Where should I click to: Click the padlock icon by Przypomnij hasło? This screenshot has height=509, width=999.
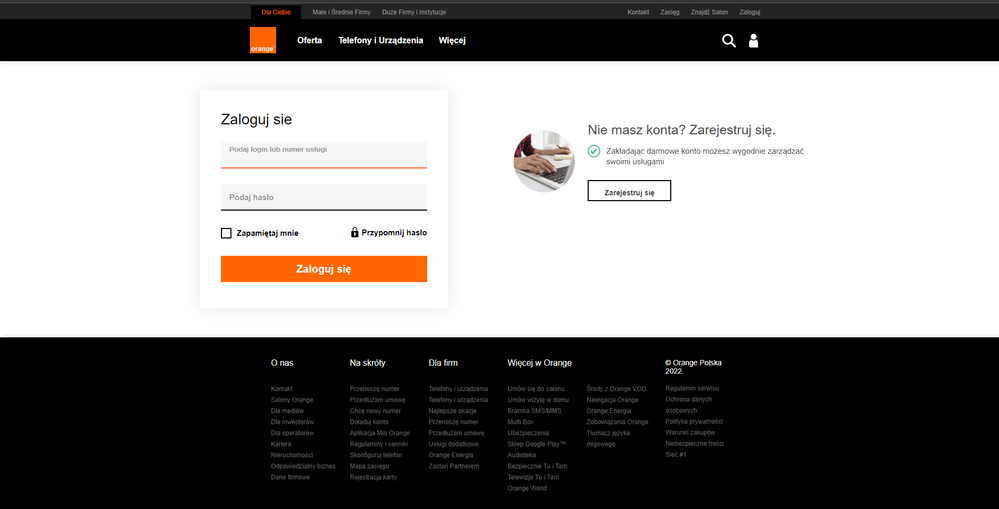coord(354,232)
